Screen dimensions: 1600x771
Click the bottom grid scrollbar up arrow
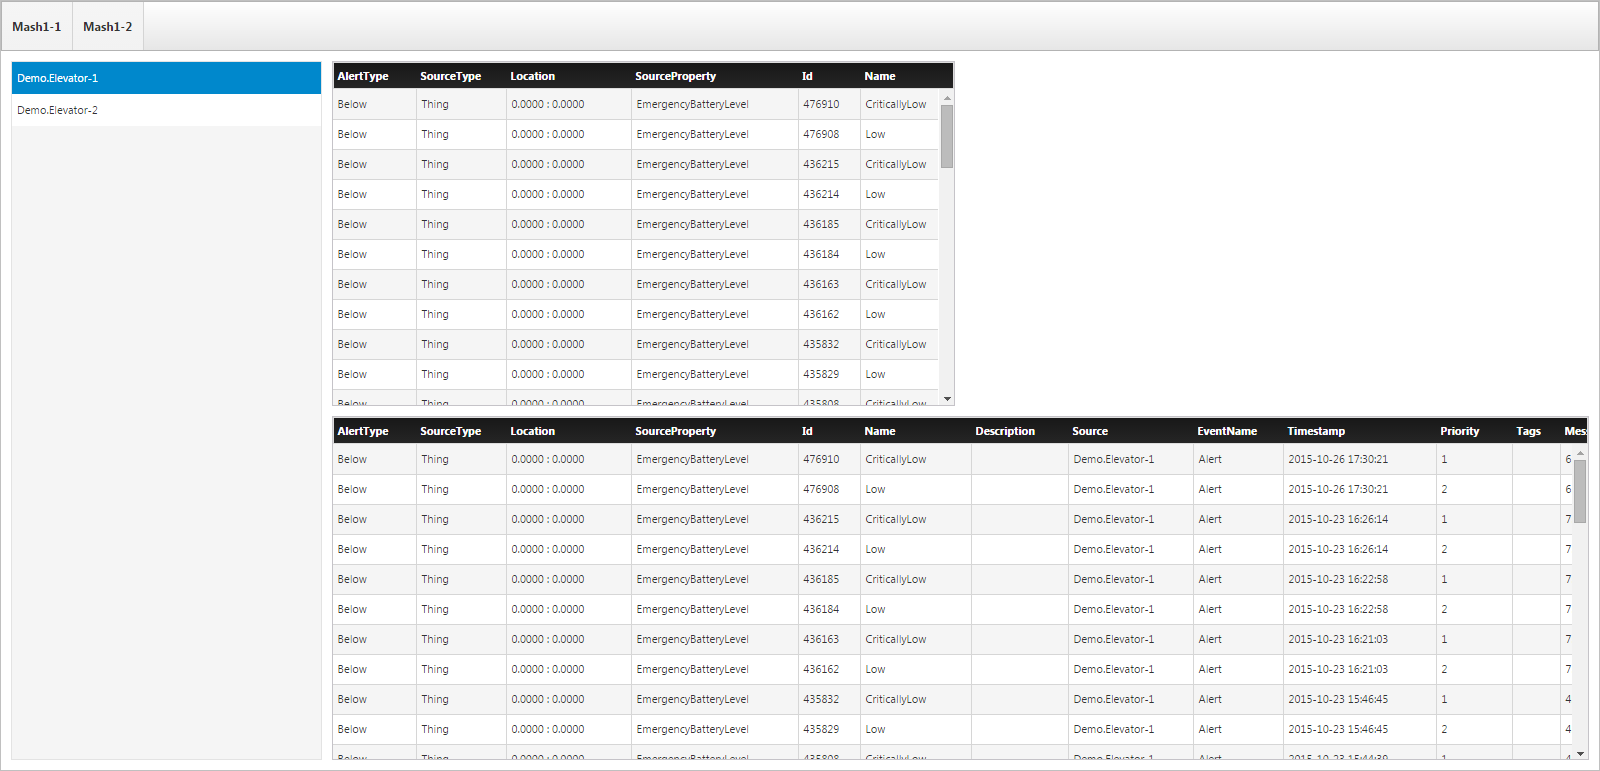pos(1580,453)
